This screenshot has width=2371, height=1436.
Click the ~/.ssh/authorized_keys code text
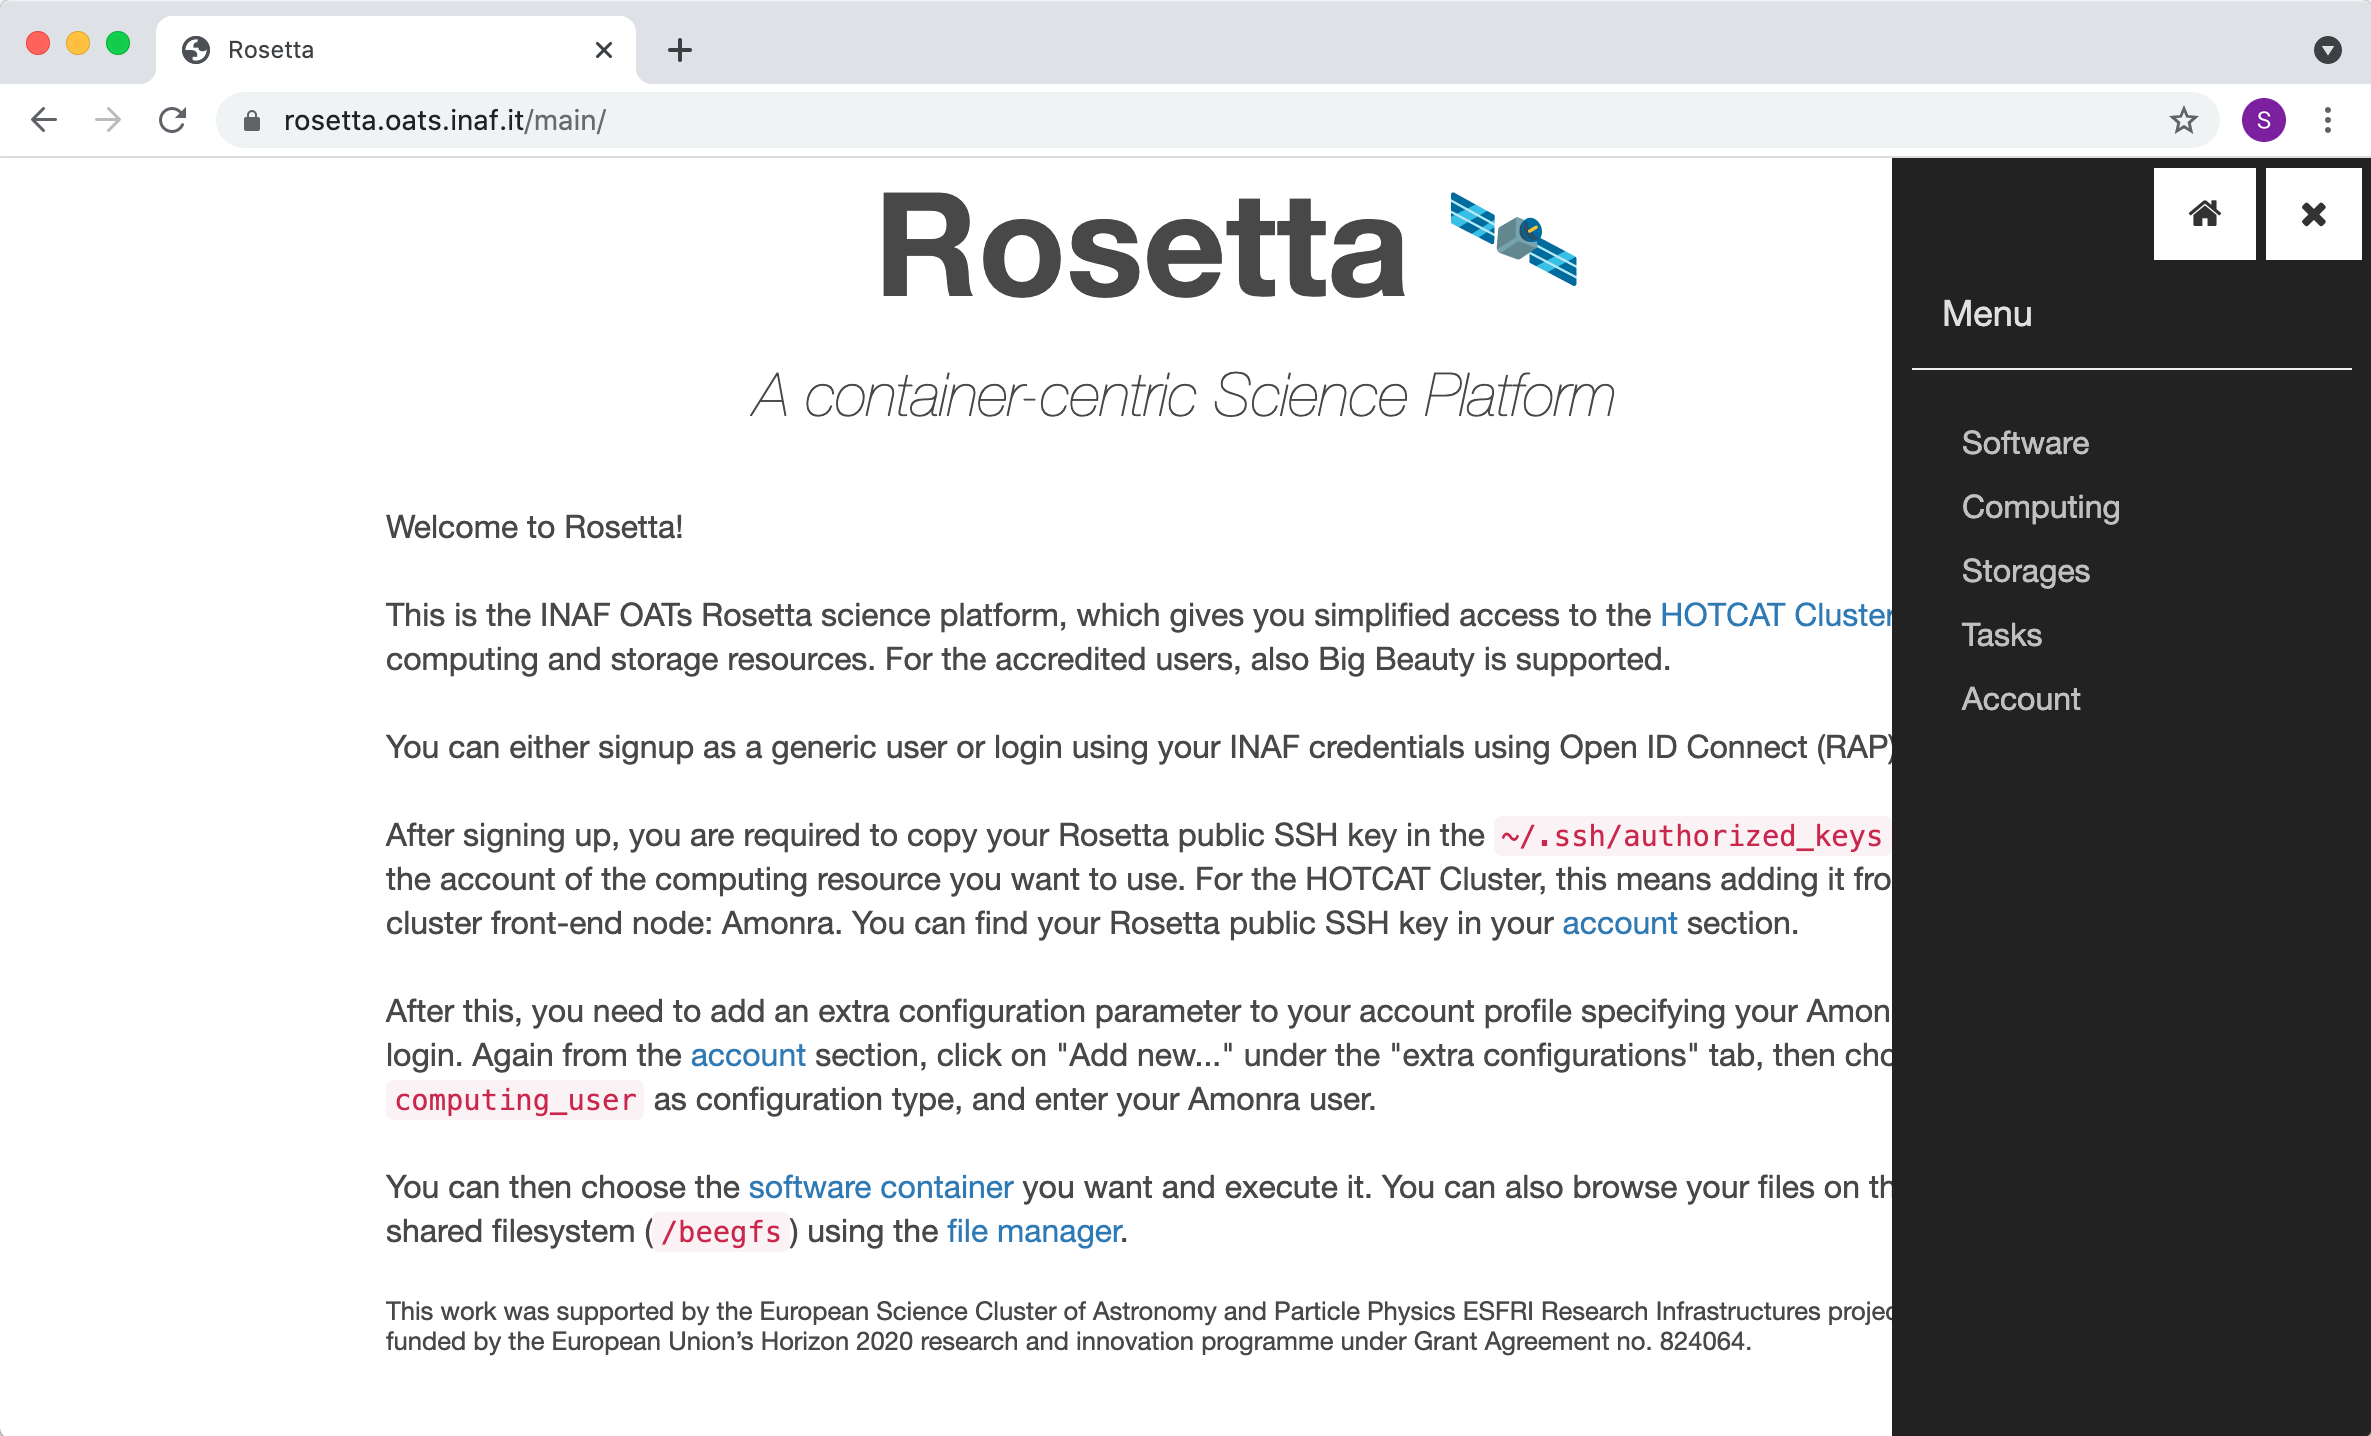[1691, 836]
